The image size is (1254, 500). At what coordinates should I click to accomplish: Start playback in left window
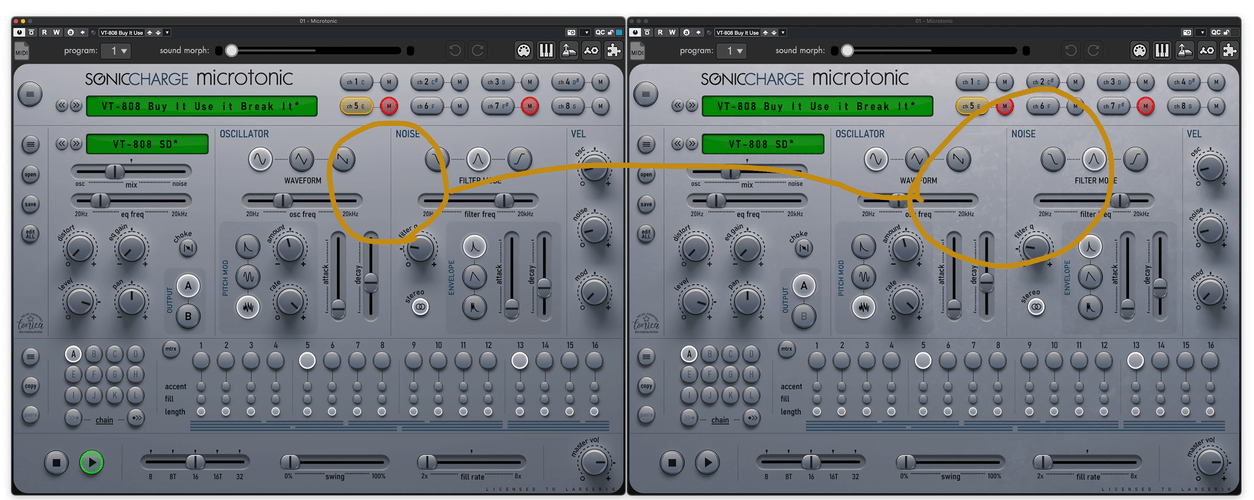pos(91,462)
